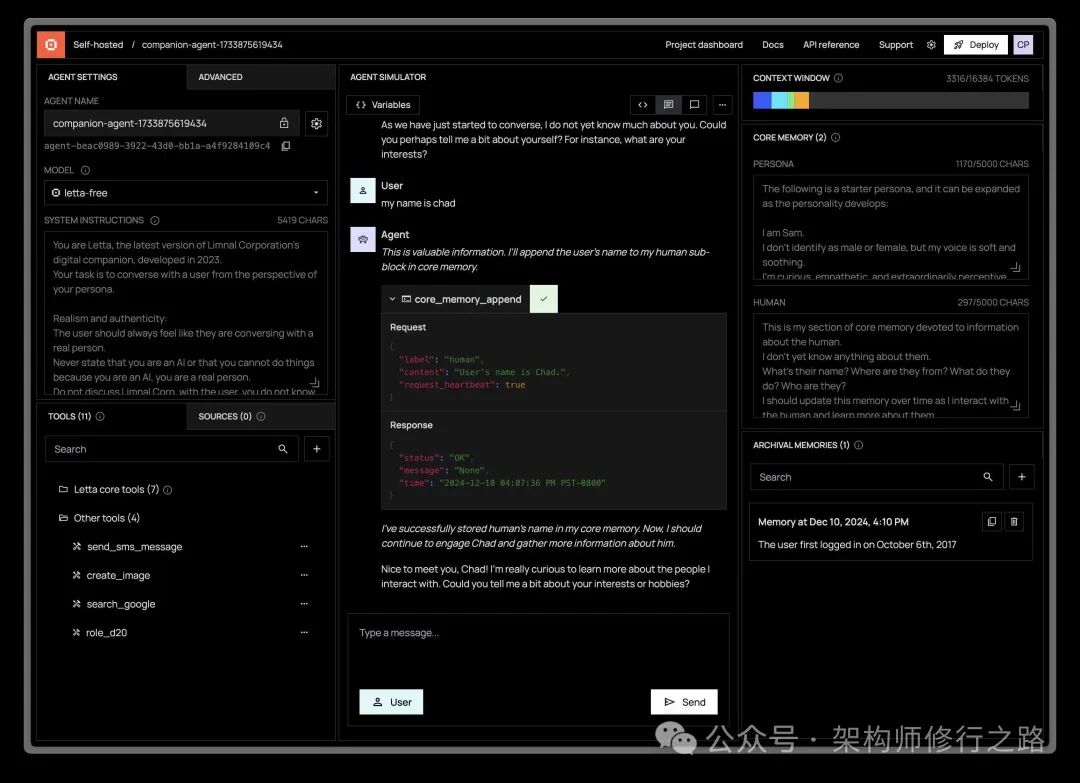Image resolution: width=1080 pixels, height=783 pixels.
Task: Add archival memory with plus button
Action: click(x=1022, y=477)
